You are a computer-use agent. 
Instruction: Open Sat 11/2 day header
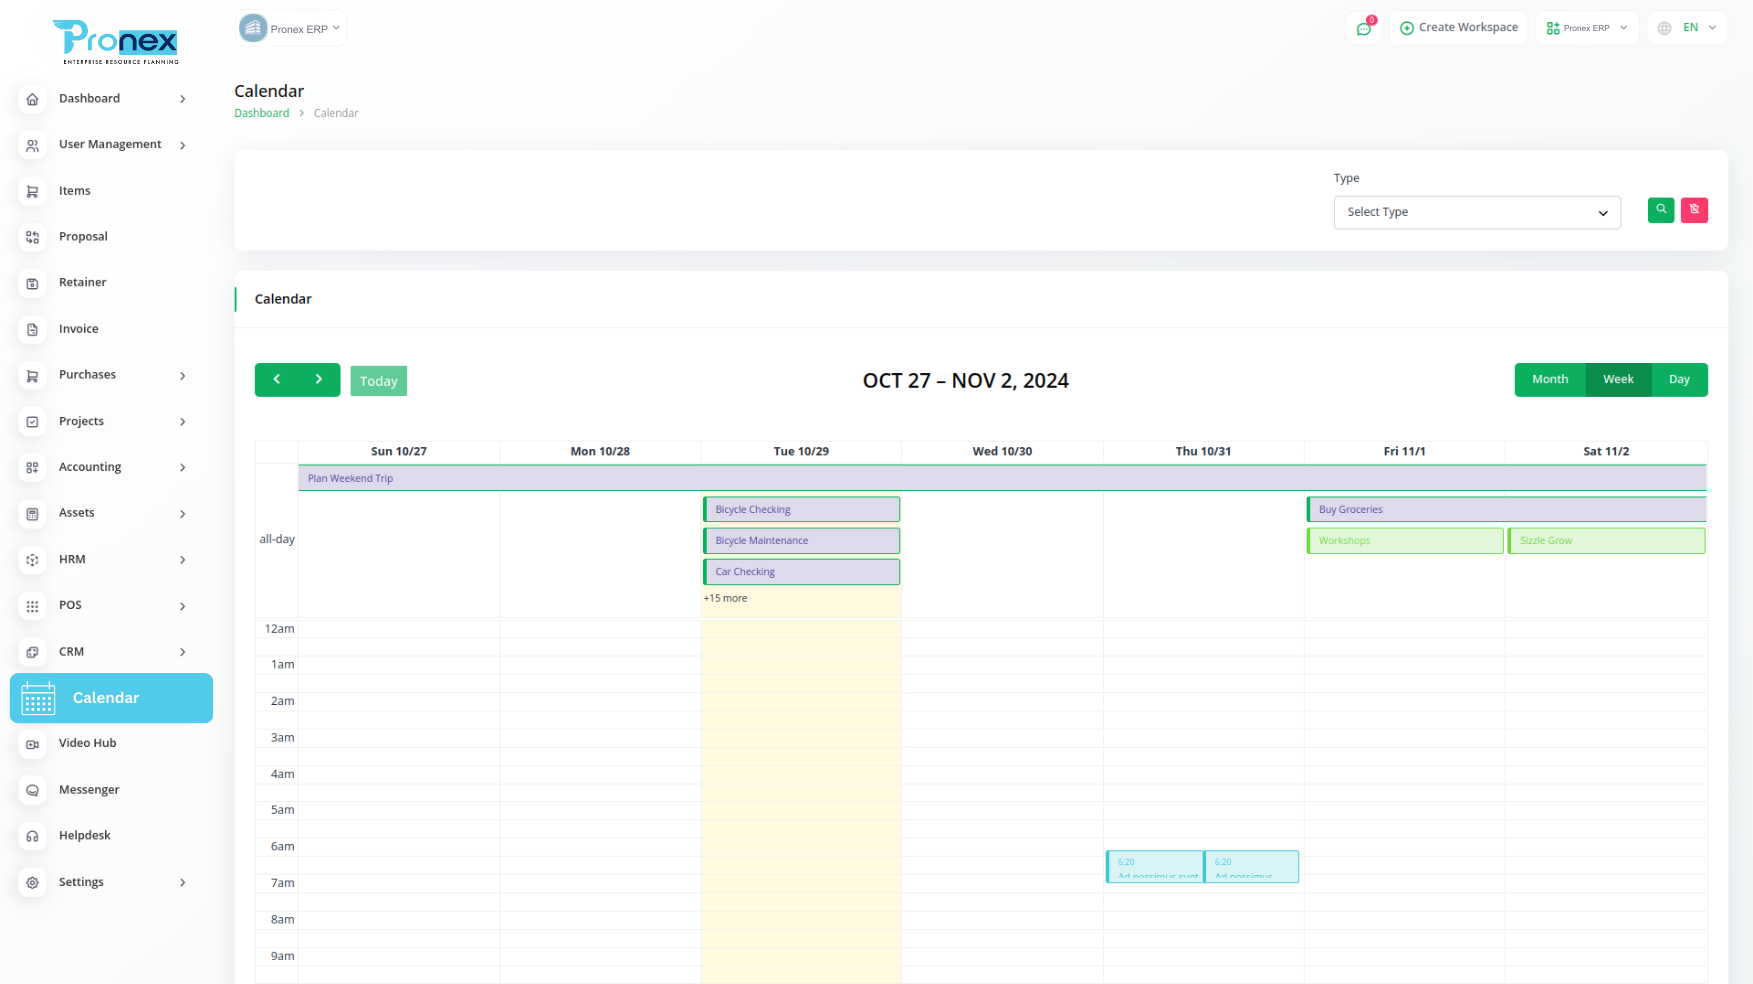(1606, 451)
